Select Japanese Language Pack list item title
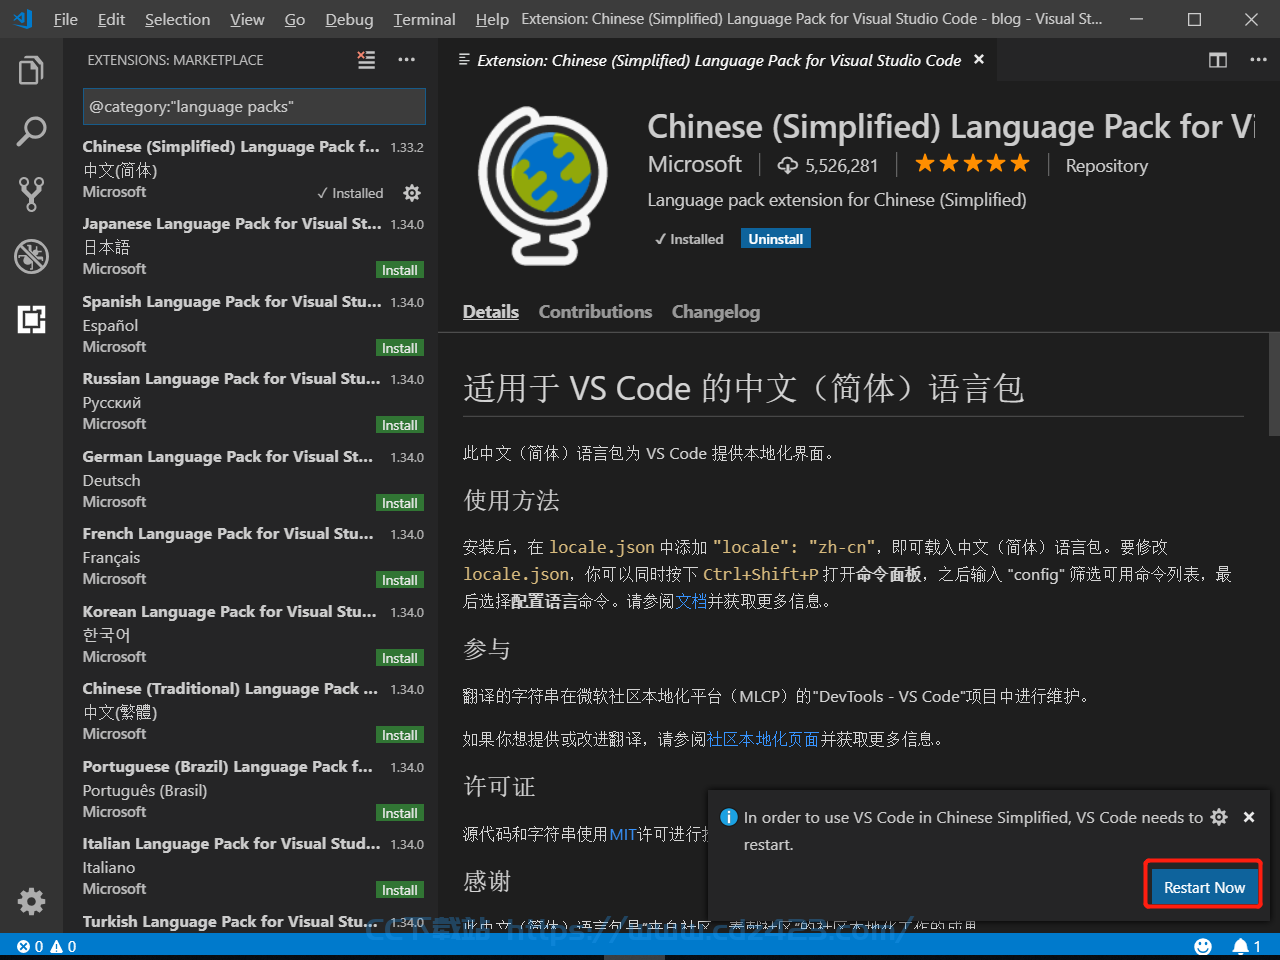Viewport: 1280px width, 960px height. tap(232, 224)
